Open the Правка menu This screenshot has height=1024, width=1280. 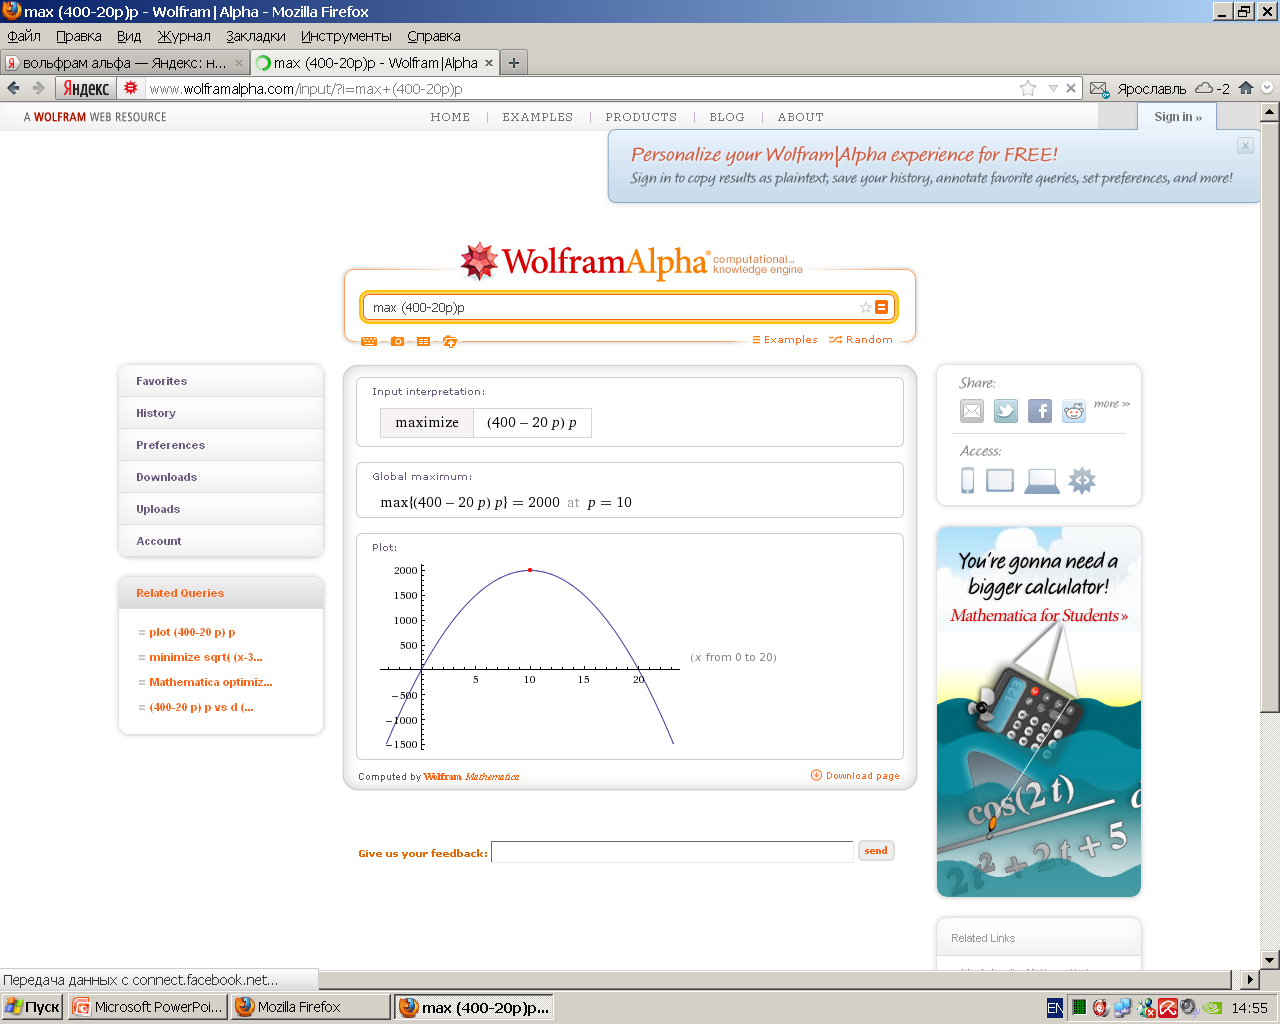coord(79,36)
